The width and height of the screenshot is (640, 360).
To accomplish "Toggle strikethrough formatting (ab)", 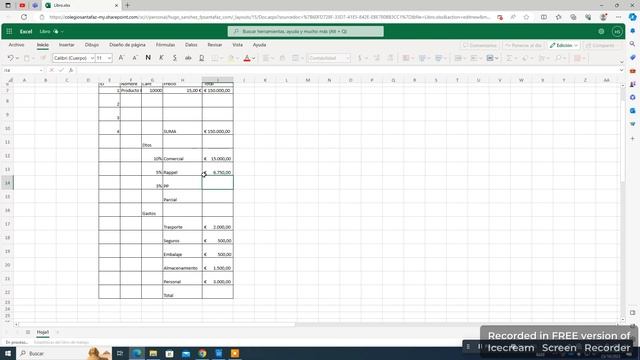I will tap(188, 58).
